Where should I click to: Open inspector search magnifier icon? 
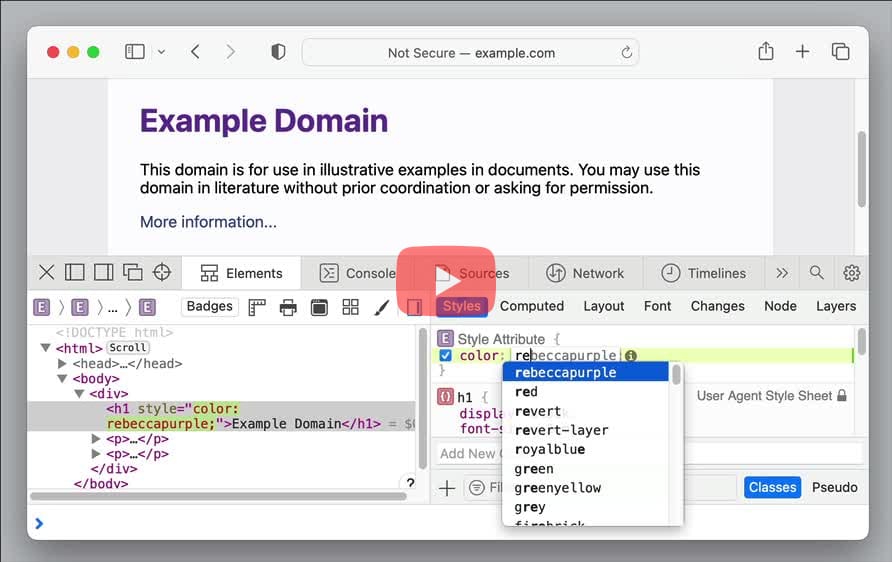pyautogui.click(x=816, y=272)
